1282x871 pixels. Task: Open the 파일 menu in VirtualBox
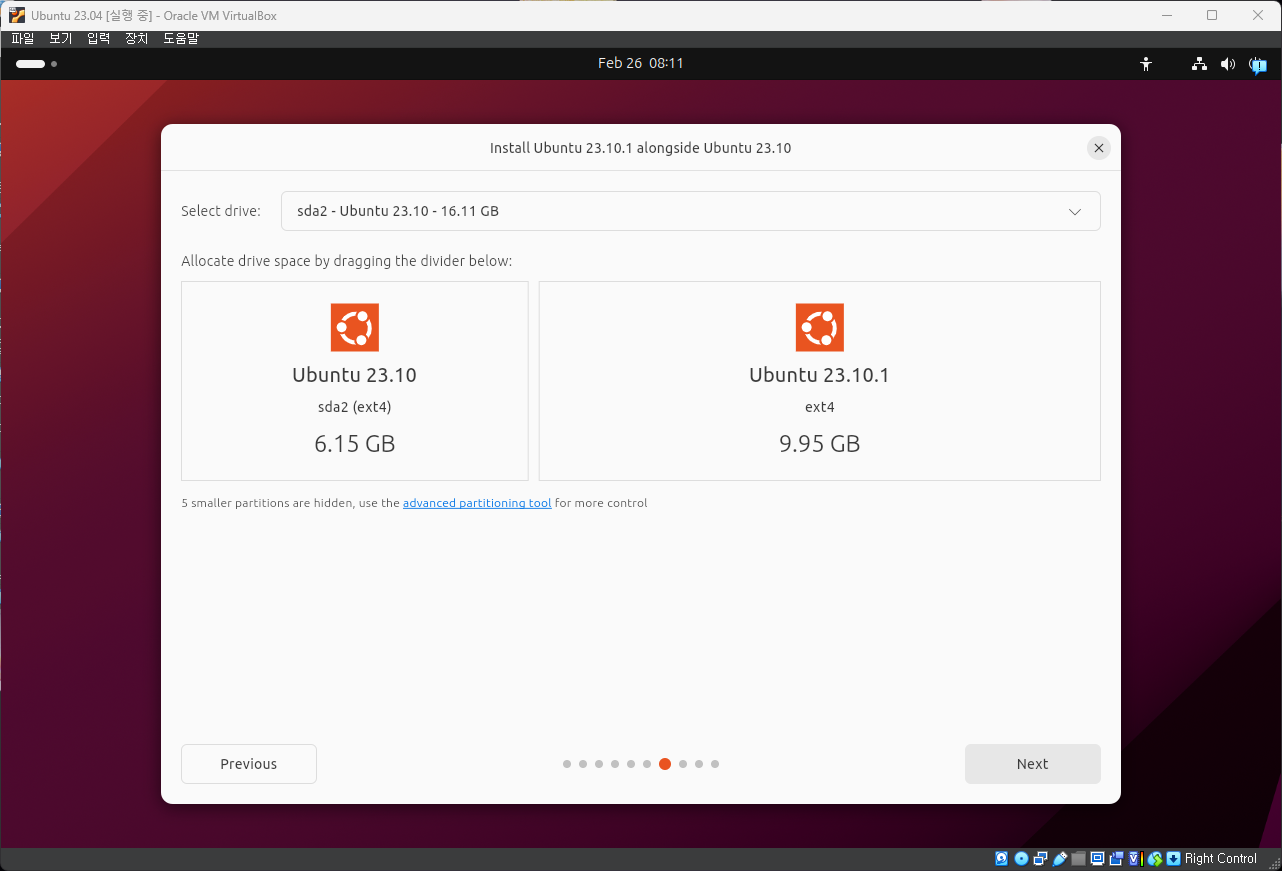click(x=22, y=39)
